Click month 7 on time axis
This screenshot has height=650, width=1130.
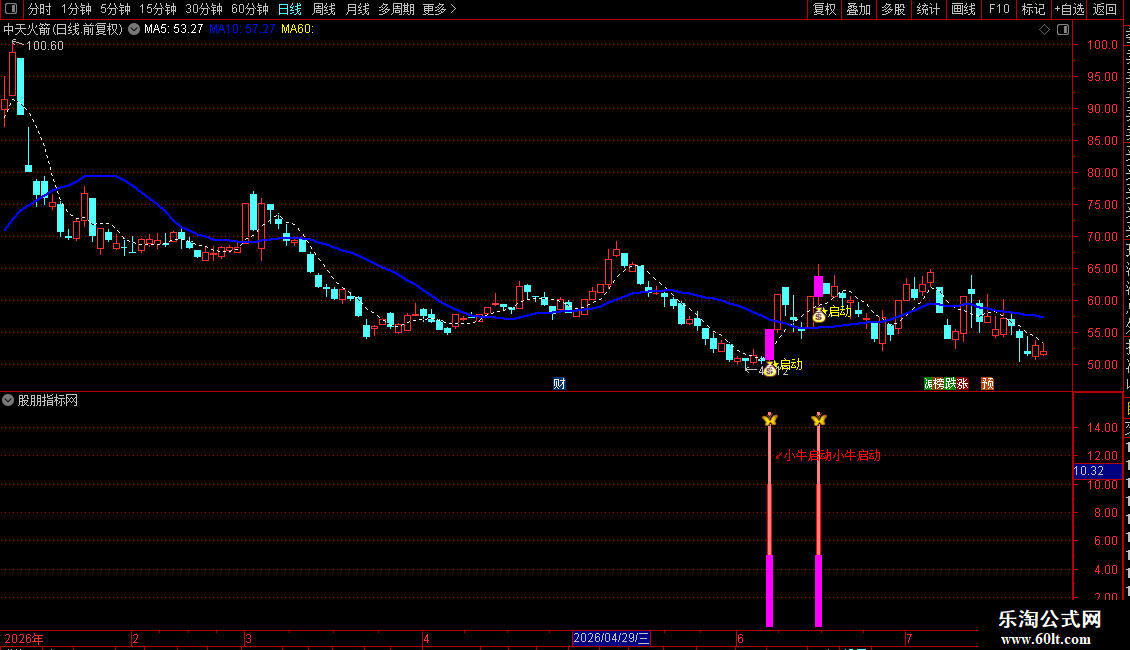(909, 638)
